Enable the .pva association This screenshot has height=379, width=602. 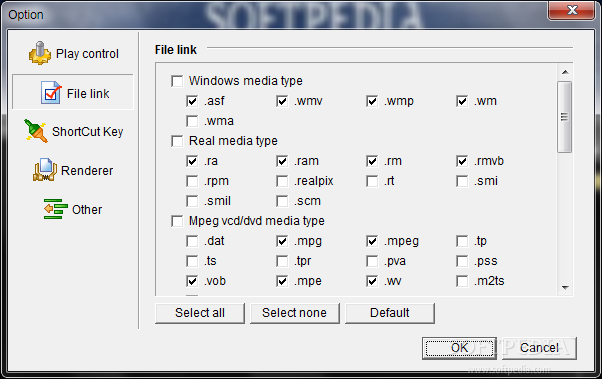pyautogui.click(x=372, y=261)
